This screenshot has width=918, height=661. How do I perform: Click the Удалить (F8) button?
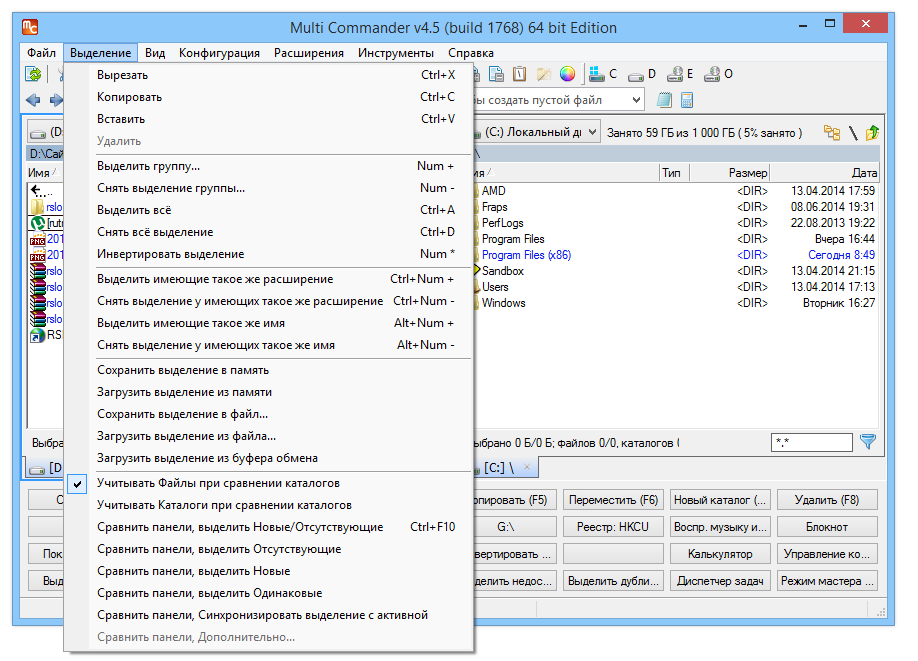coord(827,500)
